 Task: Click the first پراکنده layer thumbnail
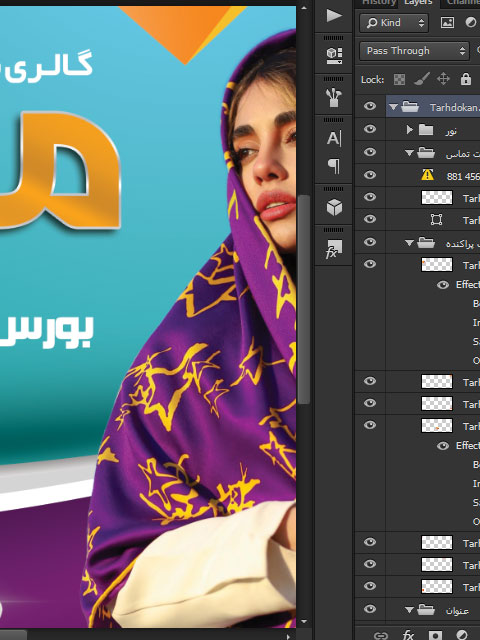coord(436,264)
